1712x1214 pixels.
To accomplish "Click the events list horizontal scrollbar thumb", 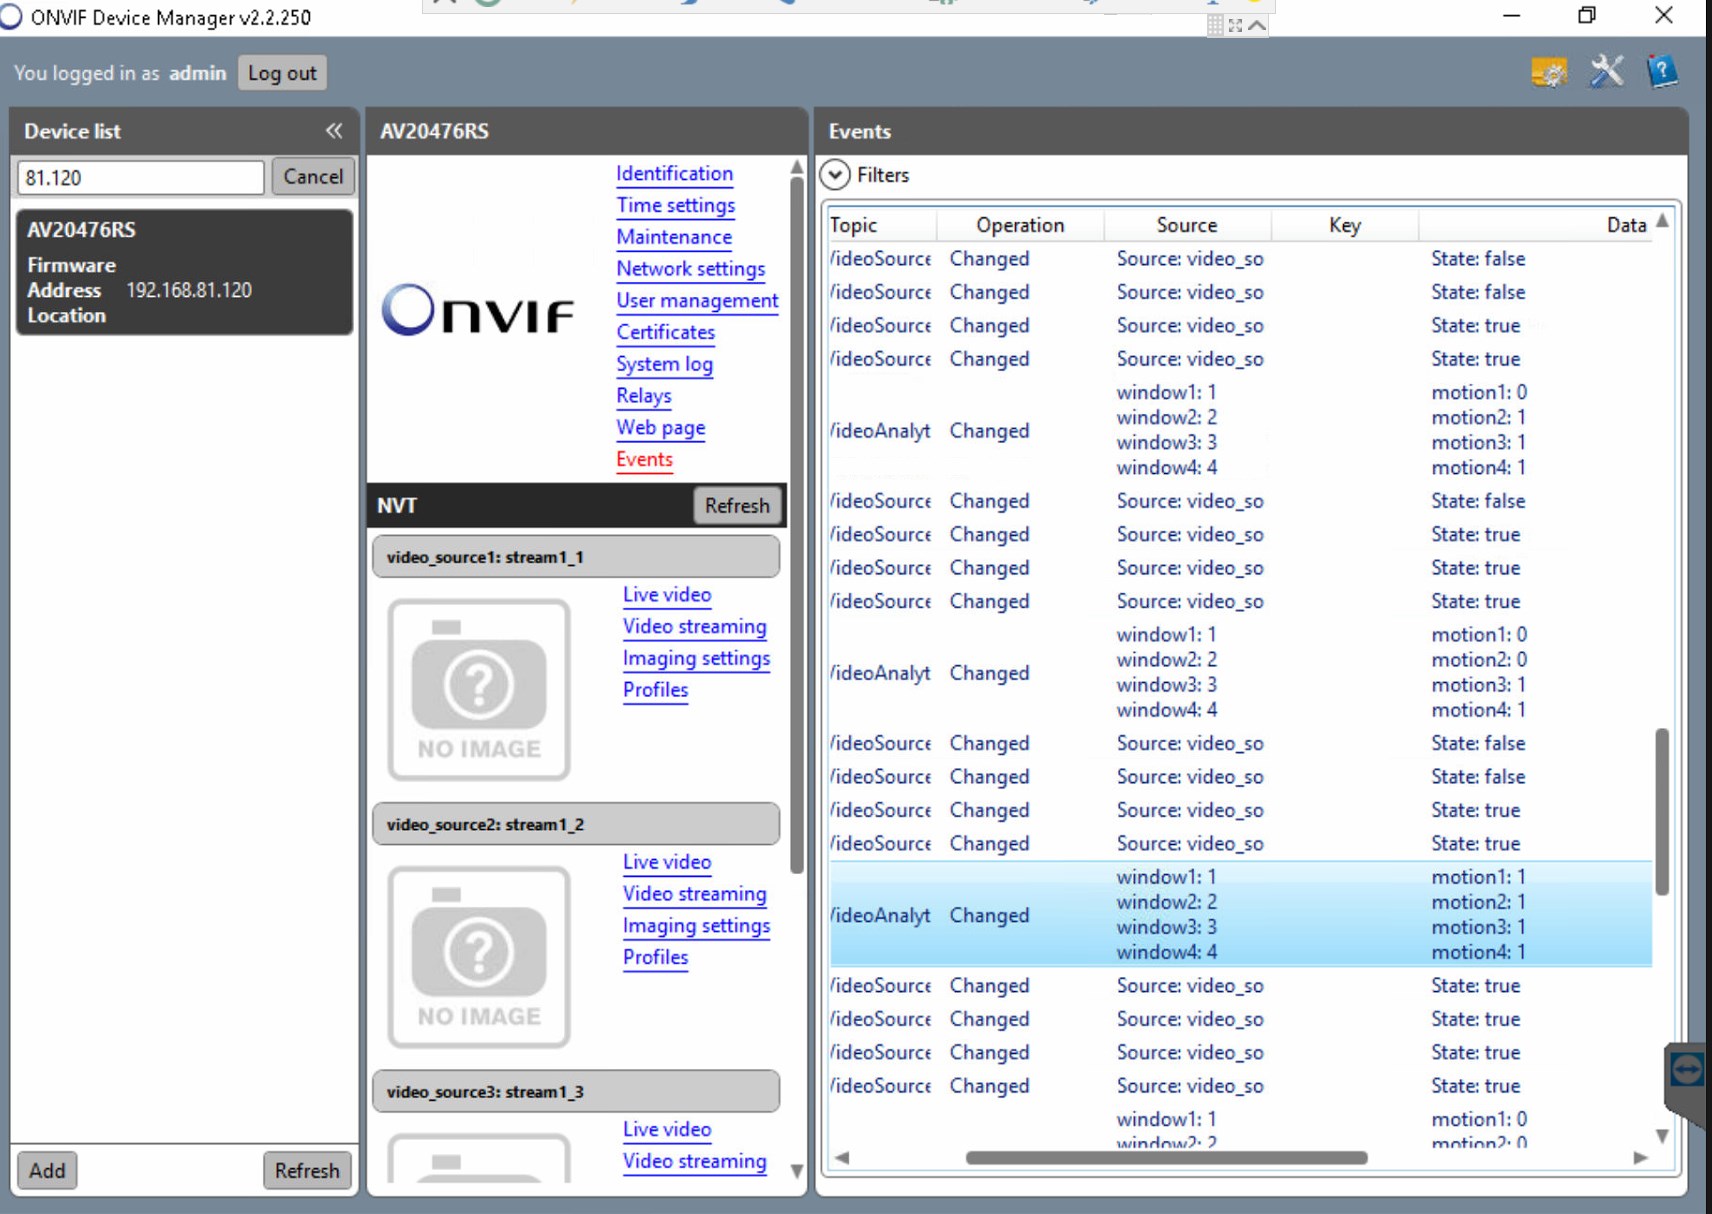I will 1166,1158.
